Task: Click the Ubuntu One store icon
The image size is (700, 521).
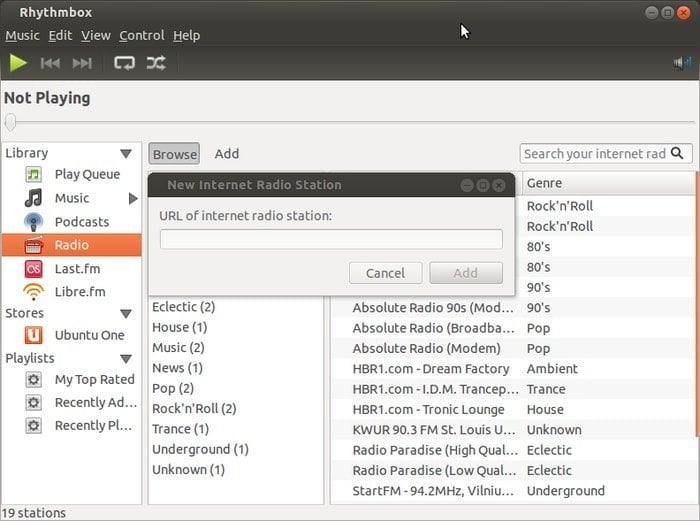Action: [33, 335]
